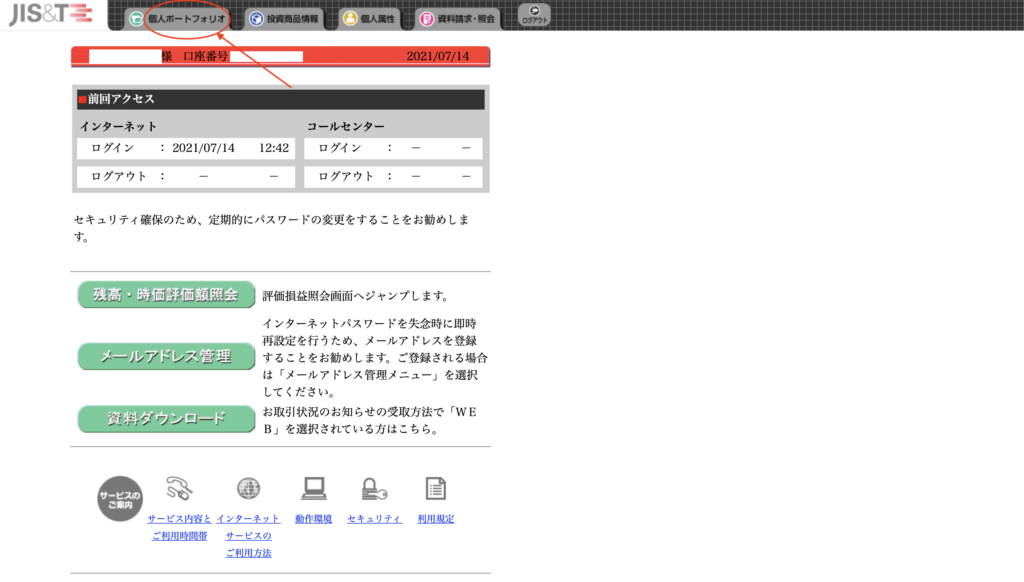Screen dimensions: 1024x582
Task: Click the ログアウト logout button
Action: (534, 15)
